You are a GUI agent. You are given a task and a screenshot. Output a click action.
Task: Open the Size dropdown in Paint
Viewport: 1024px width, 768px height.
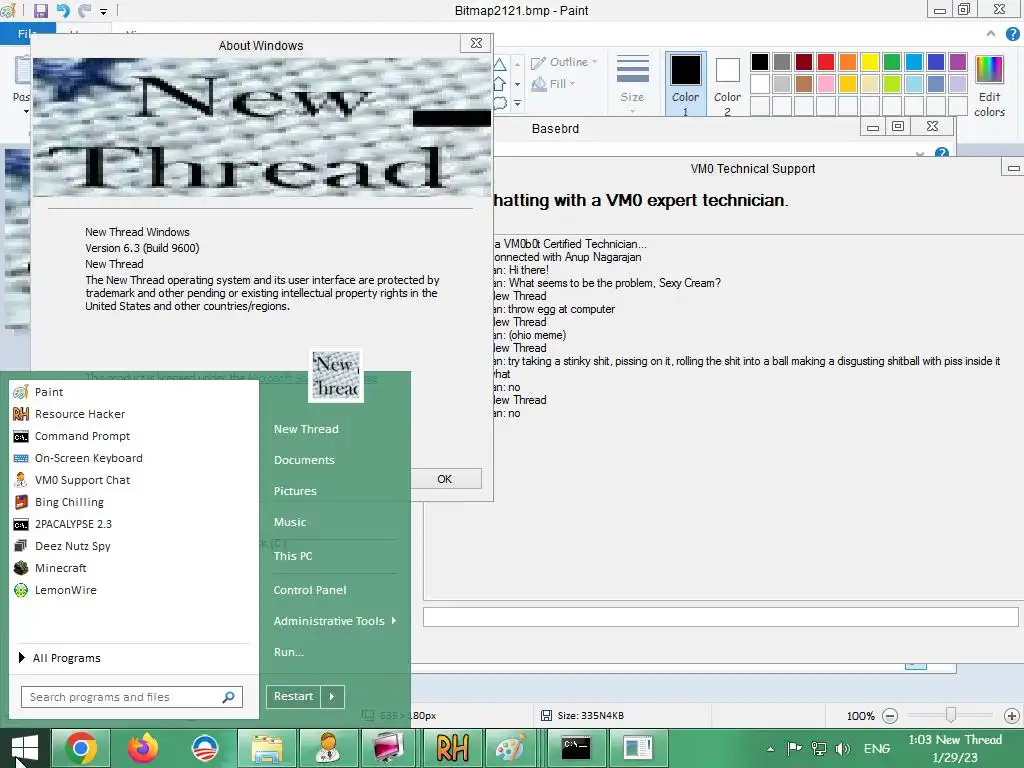tap(632, 84)
